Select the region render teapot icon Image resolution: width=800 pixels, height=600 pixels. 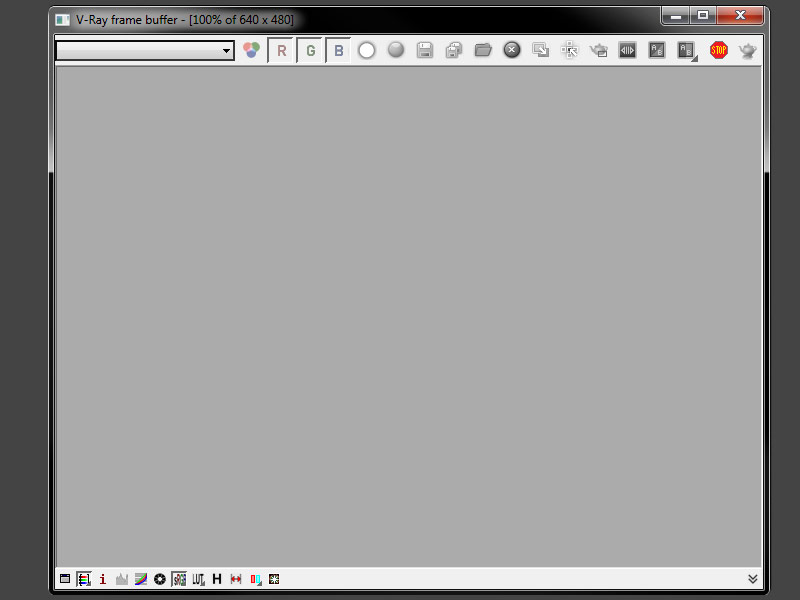tap(598, 50)
